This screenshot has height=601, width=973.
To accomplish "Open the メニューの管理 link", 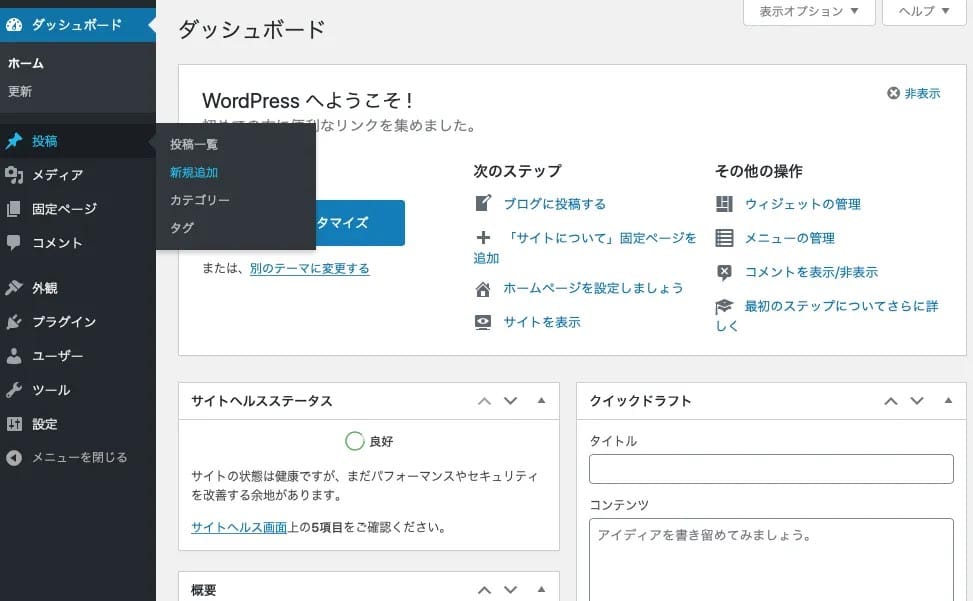I will point(789,238).
